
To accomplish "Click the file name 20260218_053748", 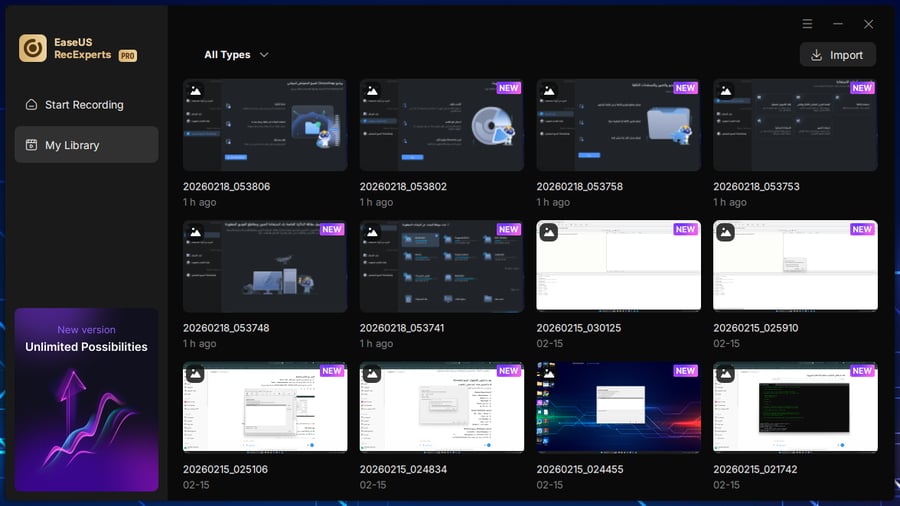I will point(226,328).
